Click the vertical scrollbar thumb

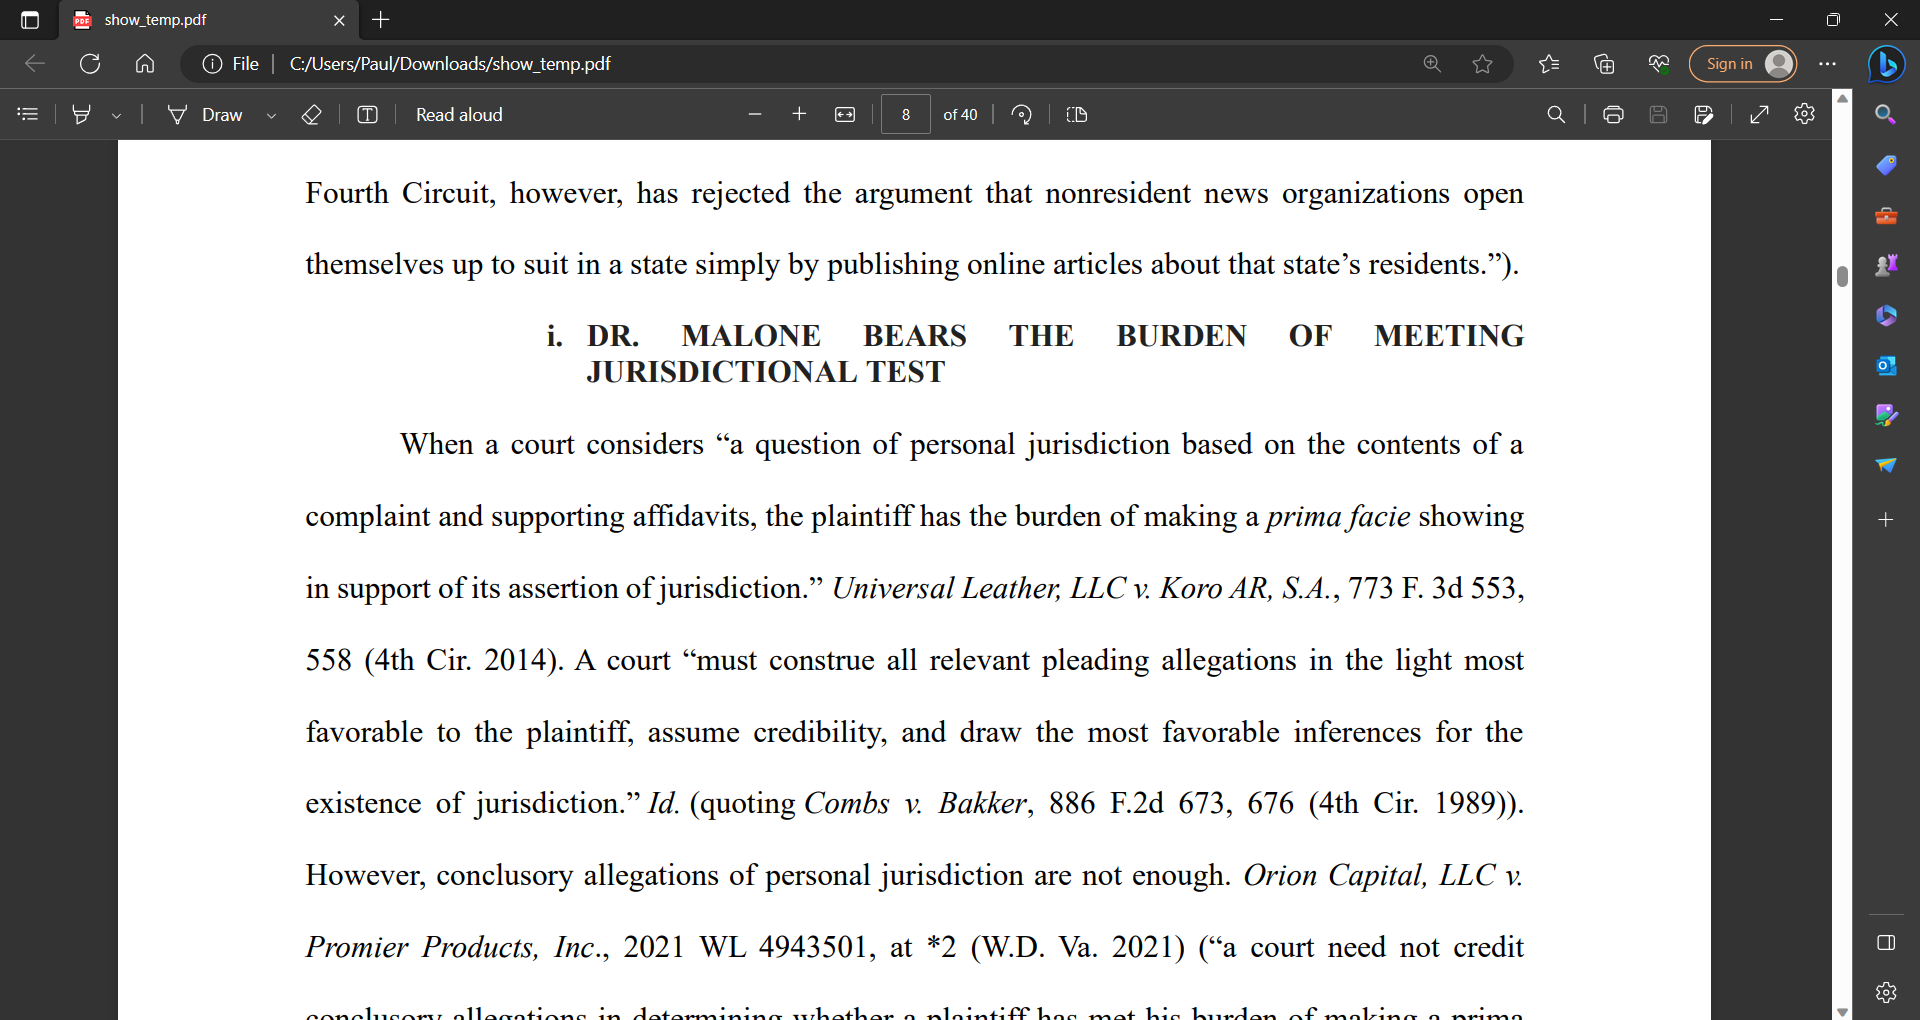point(1842,277)
